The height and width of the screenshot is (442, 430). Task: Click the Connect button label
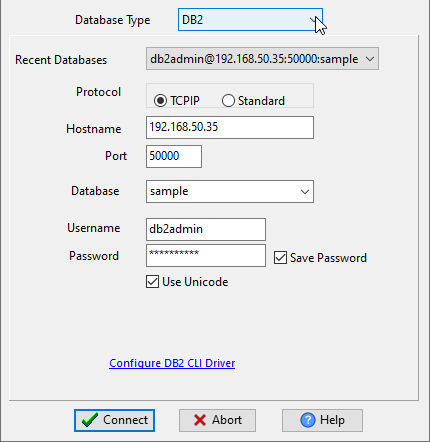pos(125,420)
